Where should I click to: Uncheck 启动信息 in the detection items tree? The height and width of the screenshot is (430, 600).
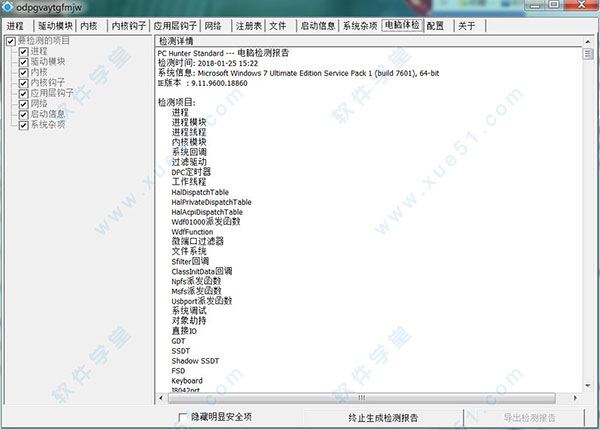point(23,115)
